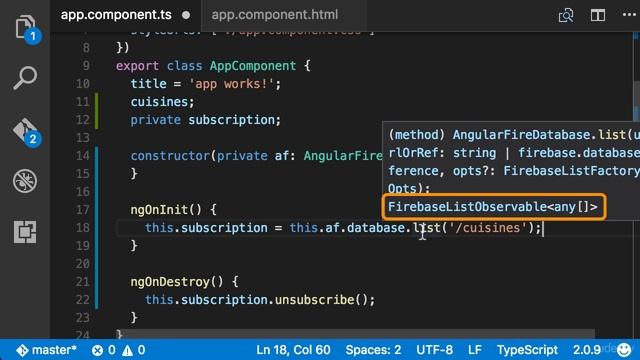Click line number 17 in the gutter
640x360 pixels.
(82, 210)
